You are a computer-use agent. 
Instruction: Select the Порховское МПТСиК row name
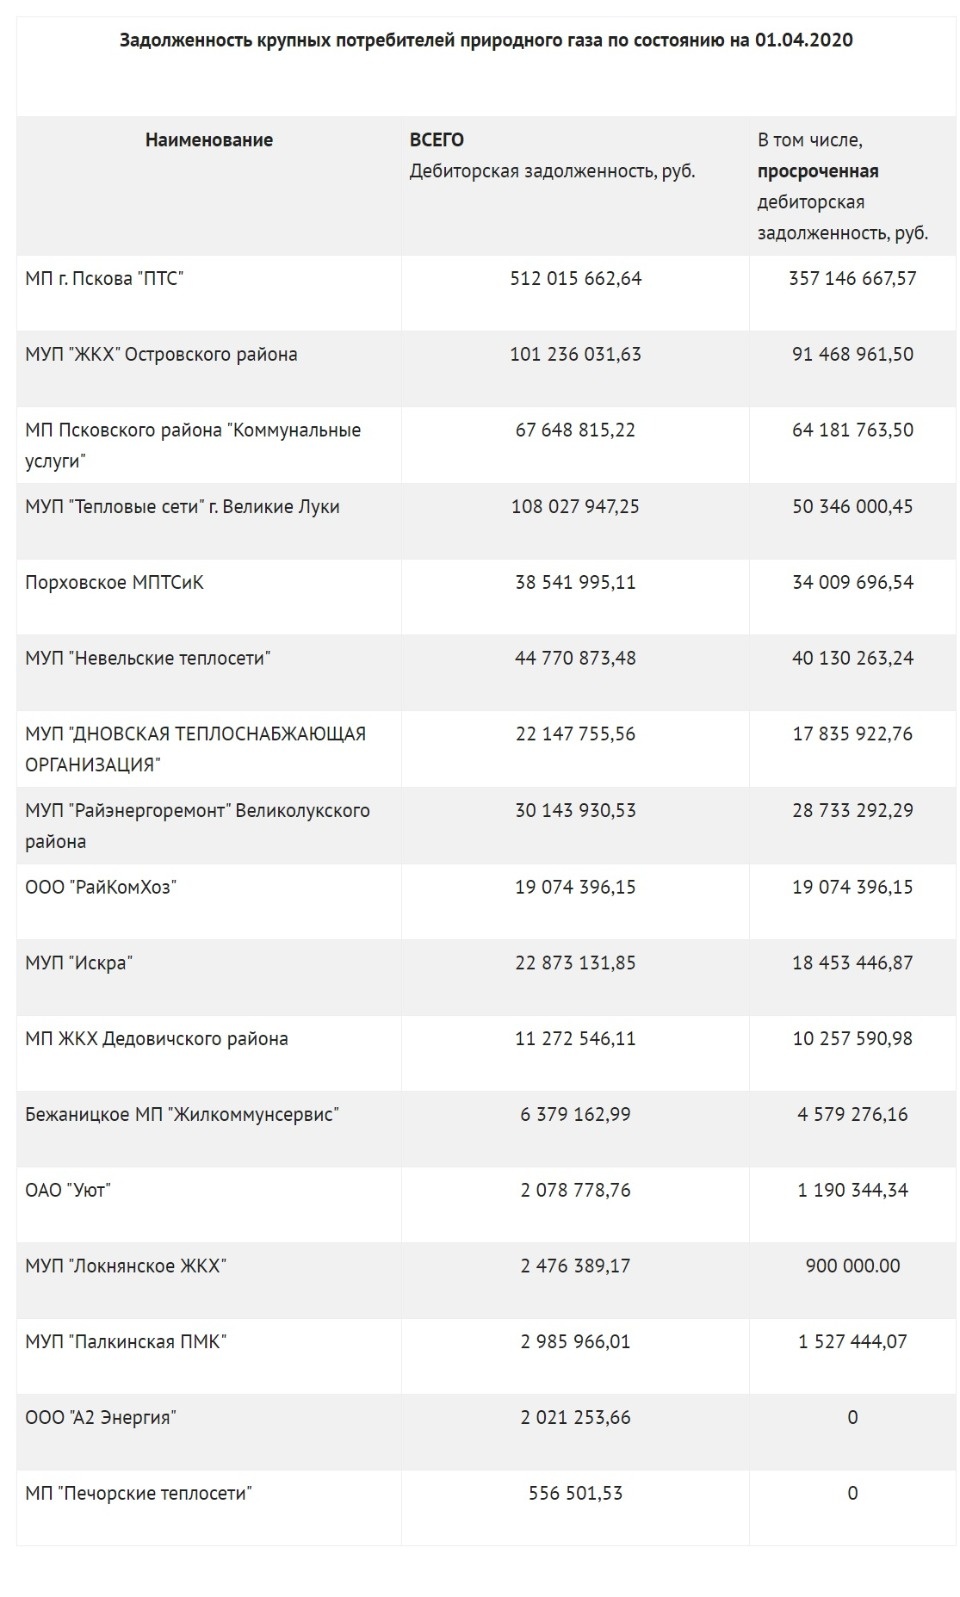tap(114, 583)
